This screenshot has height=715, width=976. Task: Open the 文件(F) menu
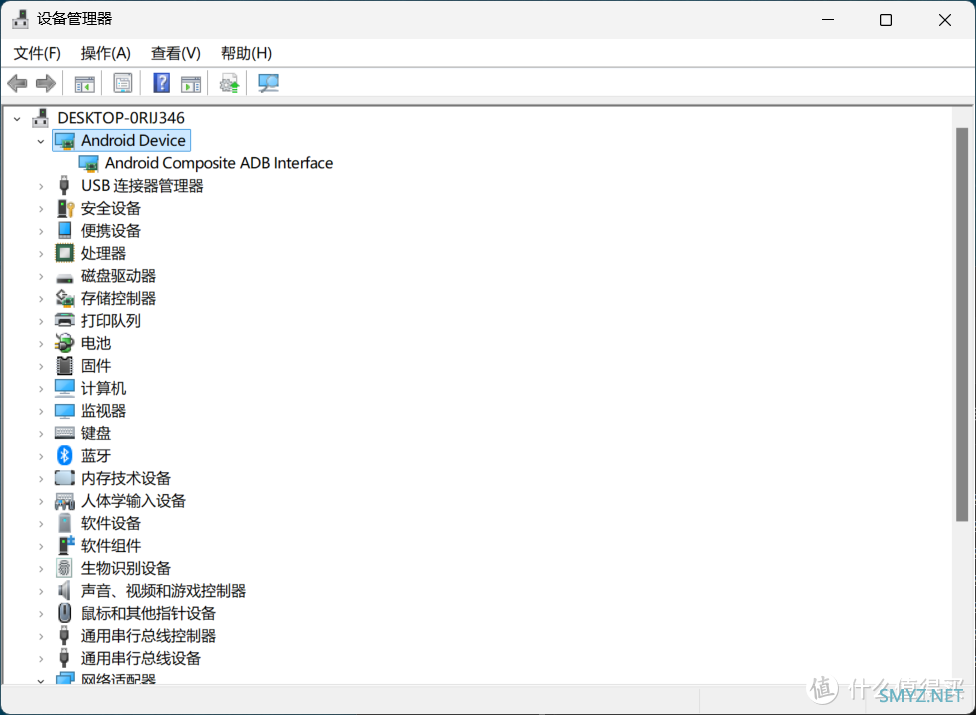pos(37,54)
